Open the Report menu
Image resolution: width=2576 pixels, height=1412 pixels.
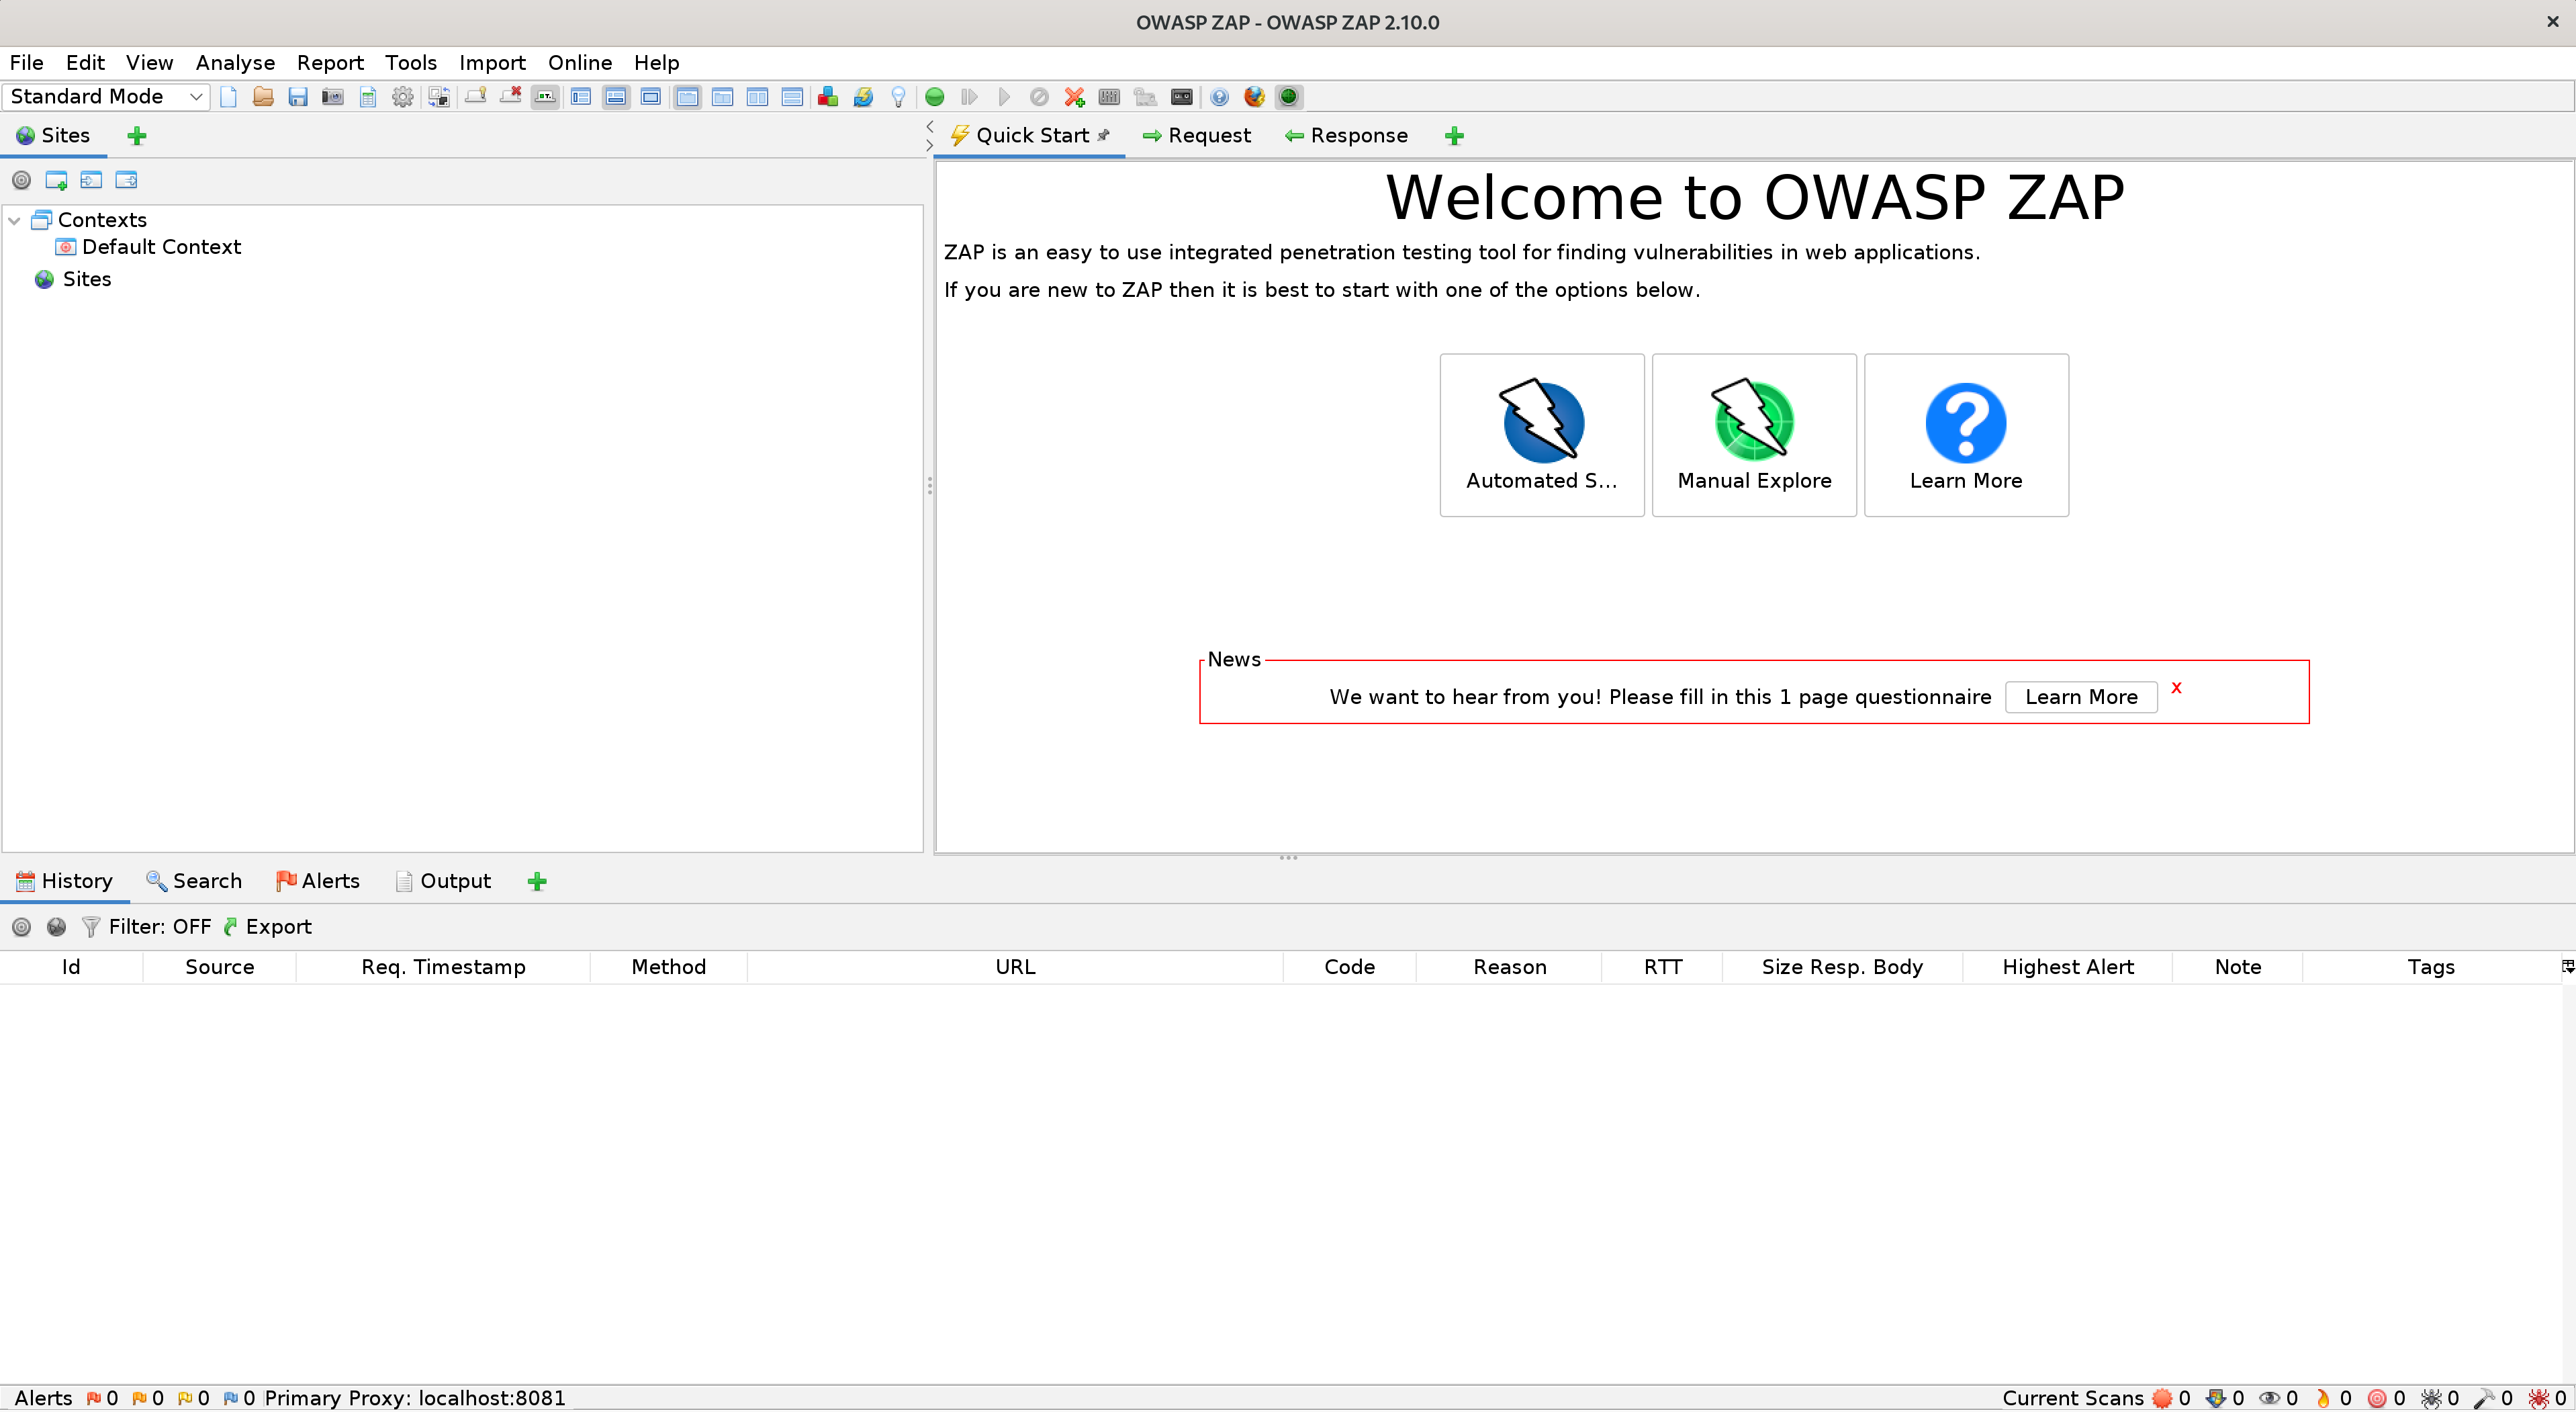pyautogui.click(x=330, y=62)
